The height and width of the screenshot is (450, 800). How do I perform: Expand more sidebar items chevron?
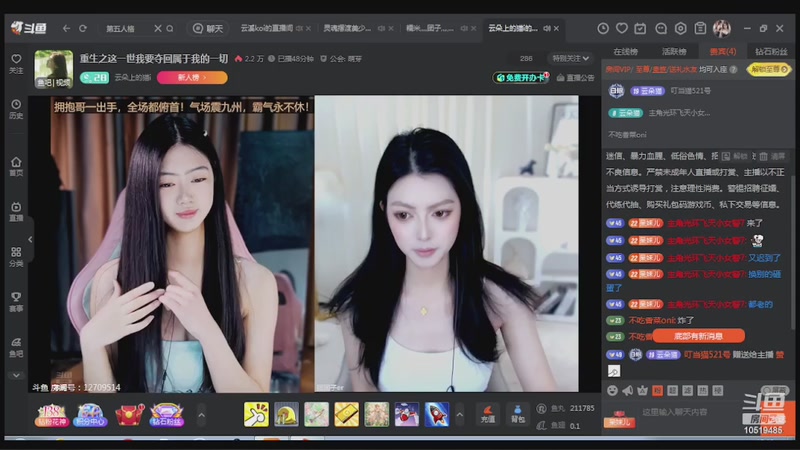pos(16,375)
